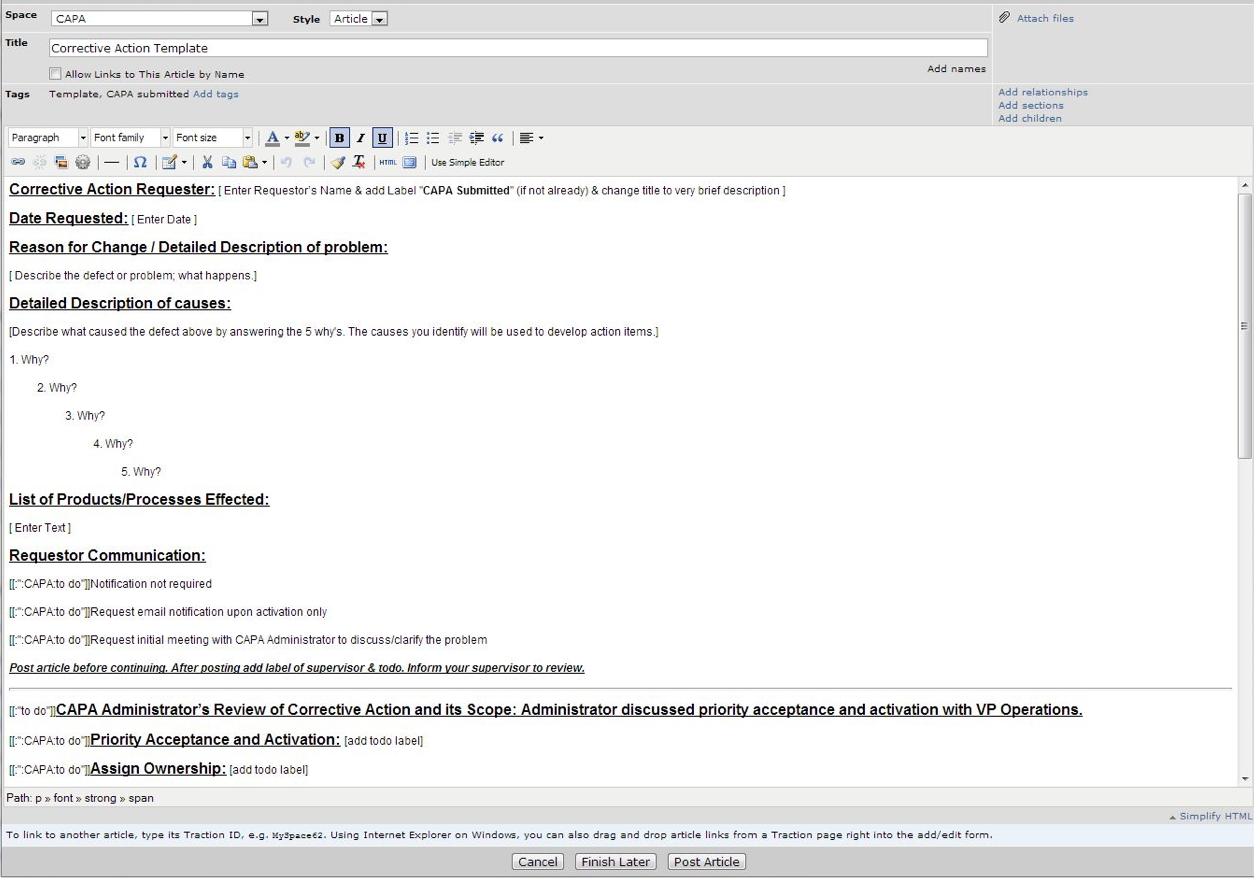1254x878 pixels.
Task: Toggle bold formatting in the editor toolbar
Action: pos(340,138)
